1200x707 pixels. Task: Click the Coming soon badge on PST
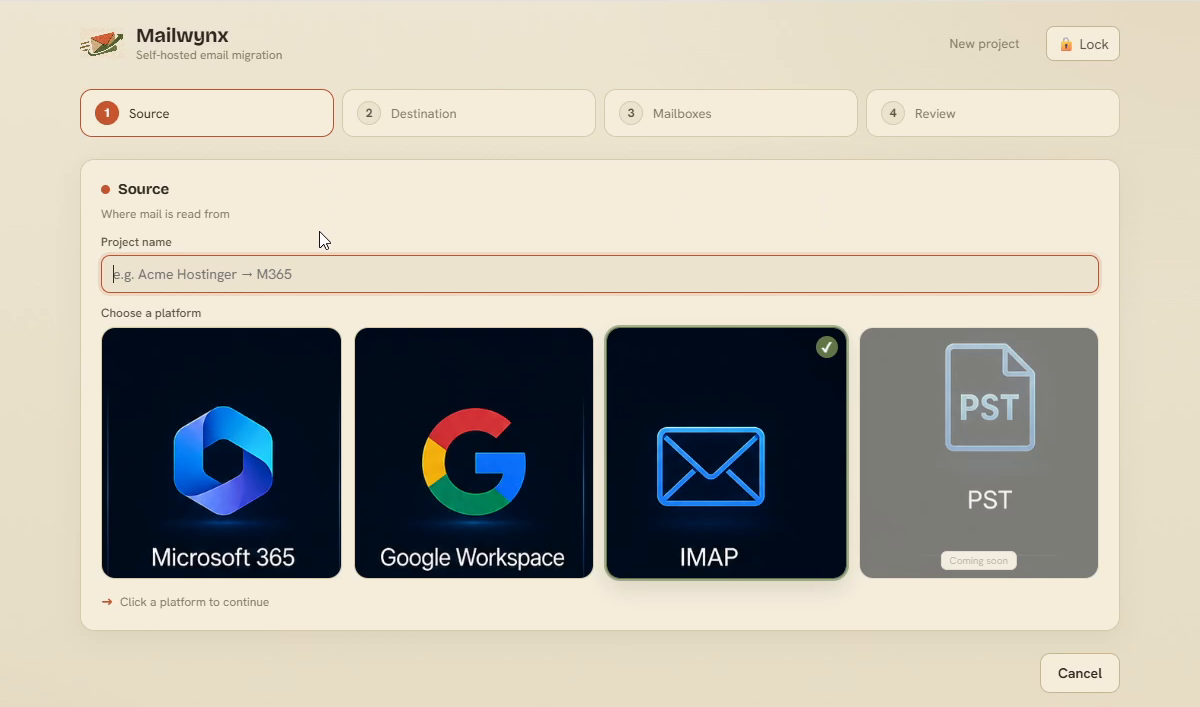[x=979, y=561]
